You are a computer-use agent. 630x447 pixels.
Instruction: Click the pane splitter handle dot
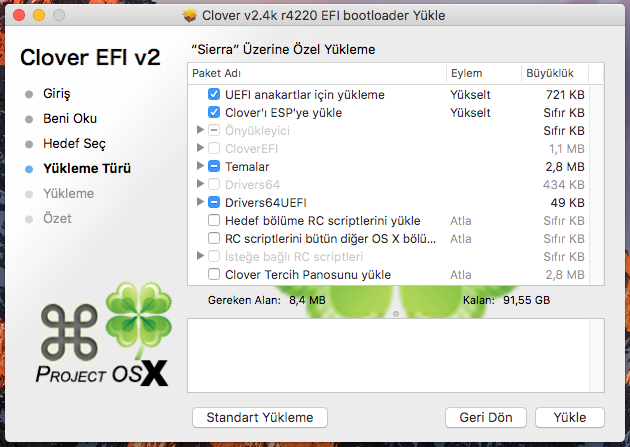click(396, 314)
